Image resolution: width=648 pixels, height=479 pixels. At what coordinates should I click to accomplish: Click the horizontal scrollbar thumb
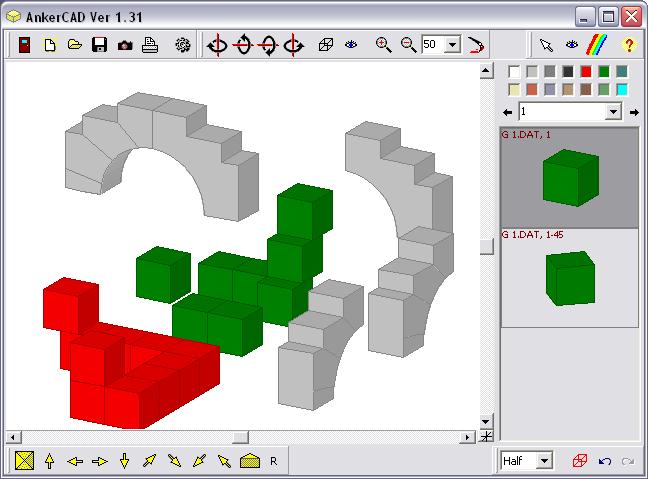(x=240, y=437)
